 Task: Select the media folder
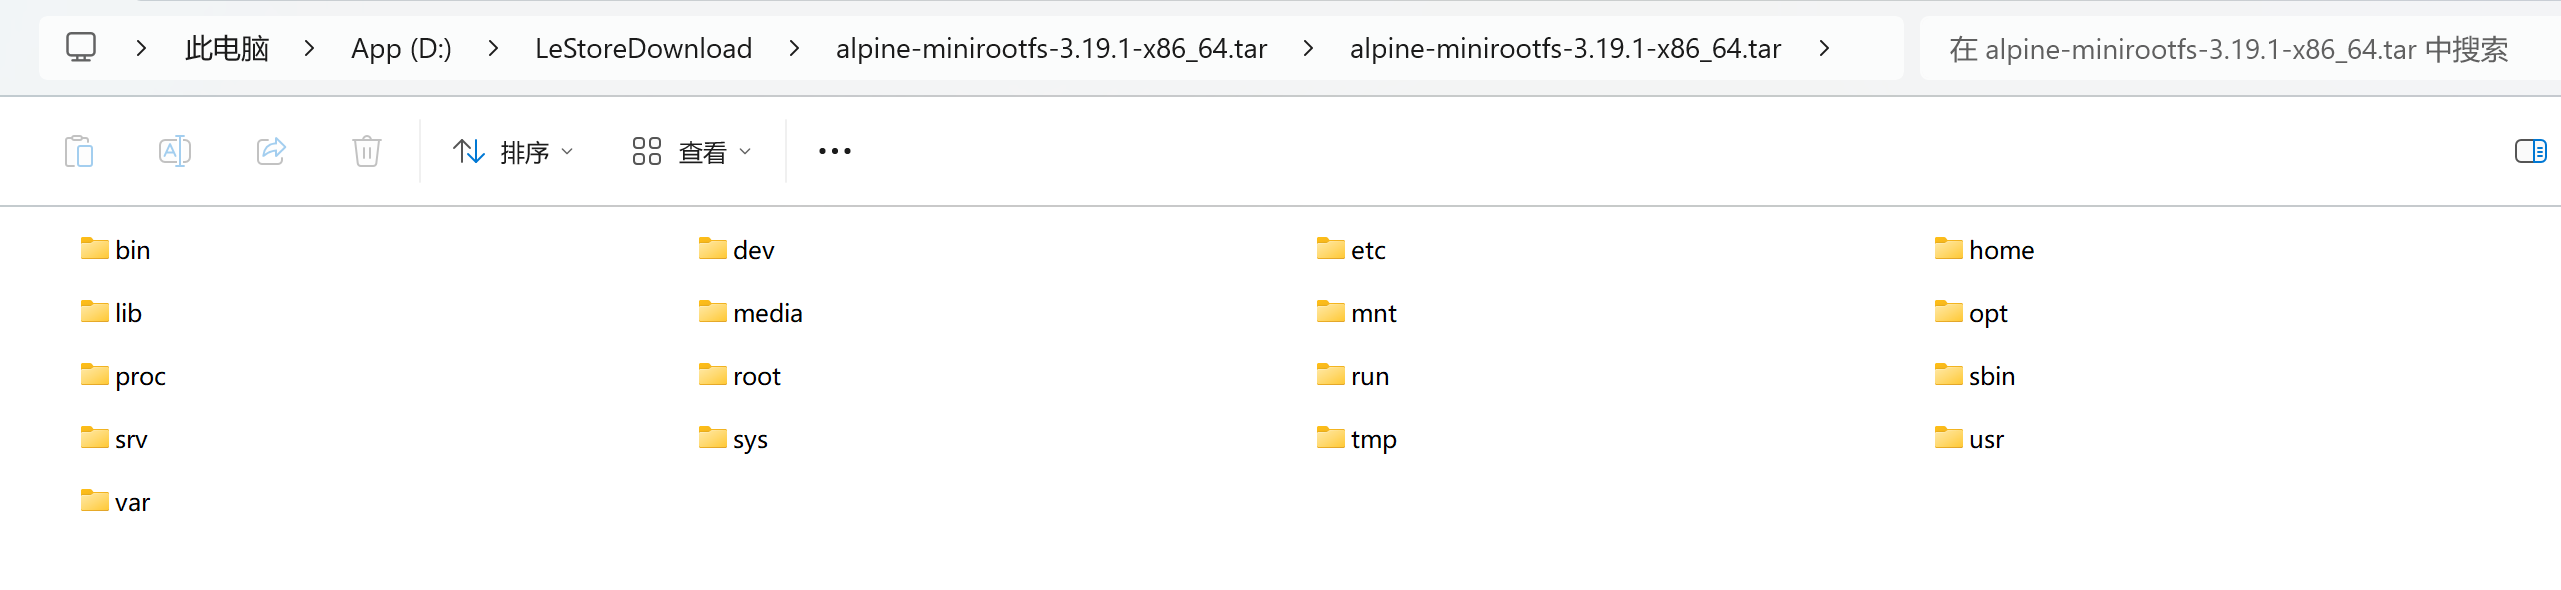click(767, 313)
